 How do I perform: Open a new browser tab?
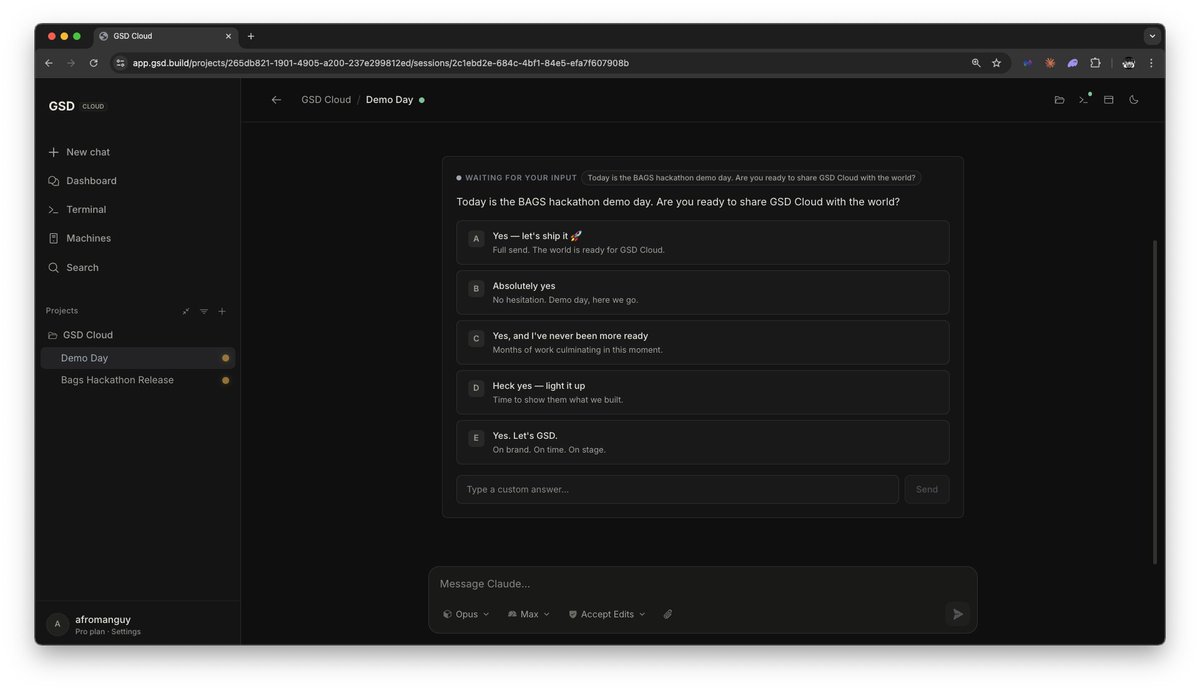pyautogui.click(x=251, y=36)
